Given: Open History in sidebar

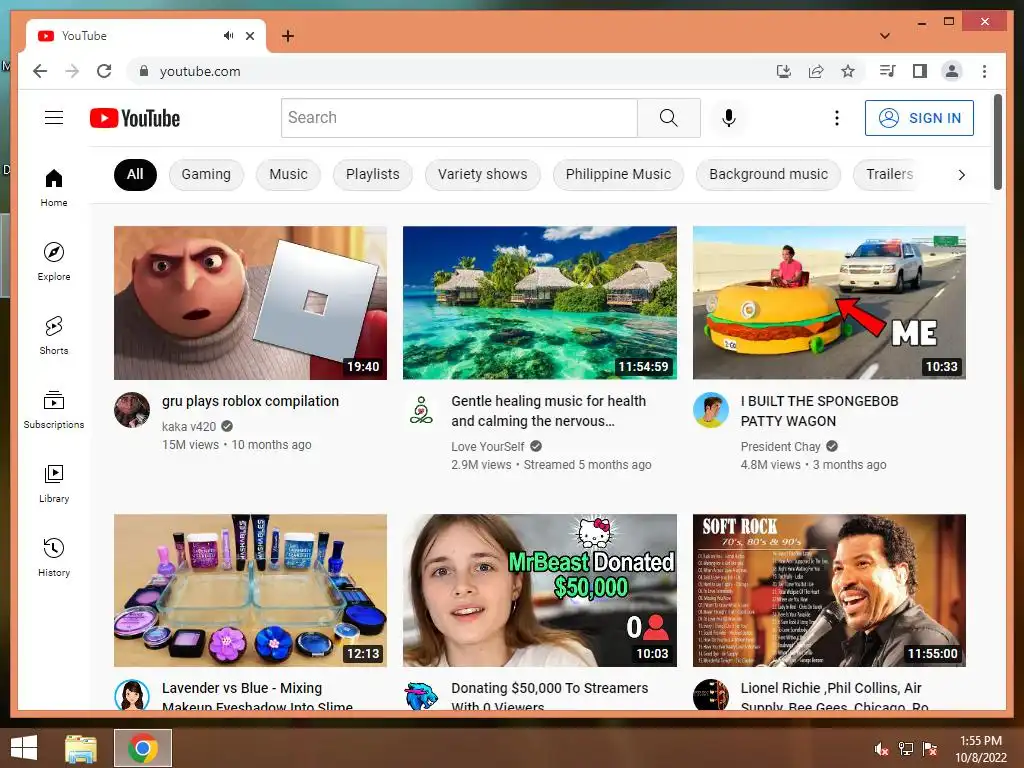Looking at the screenshot, I should [54, 558].
